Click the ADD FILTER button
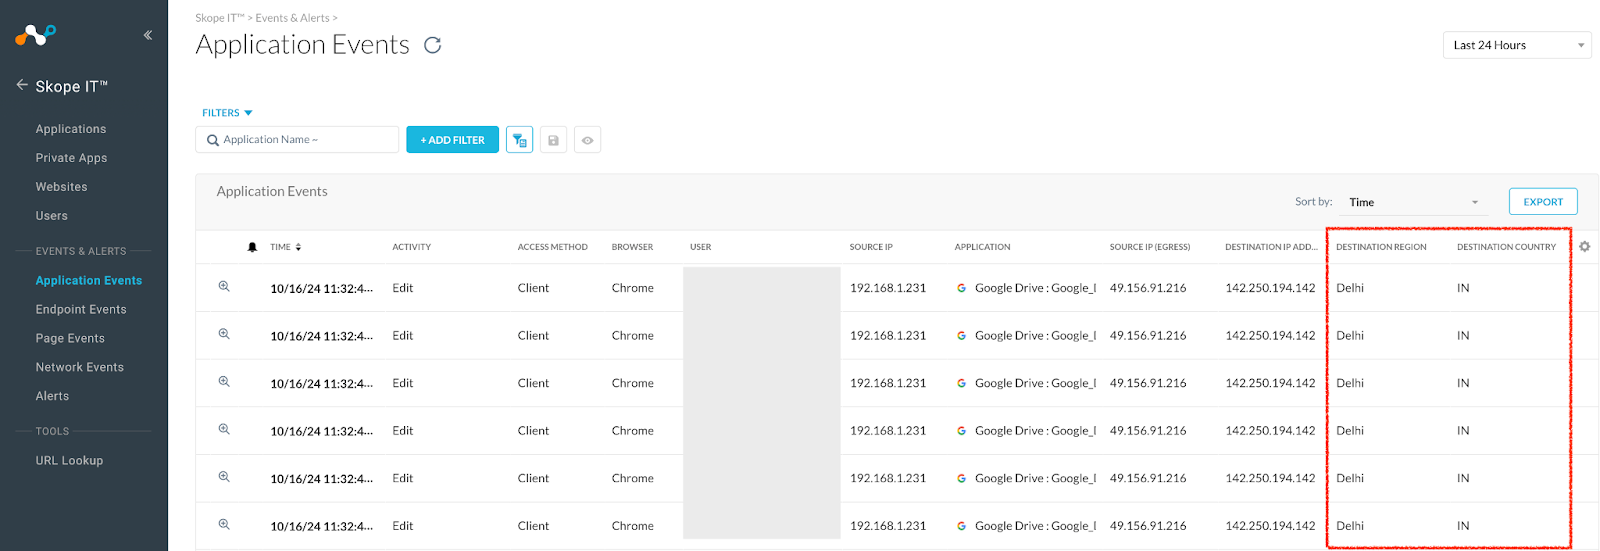 (452, 140)
